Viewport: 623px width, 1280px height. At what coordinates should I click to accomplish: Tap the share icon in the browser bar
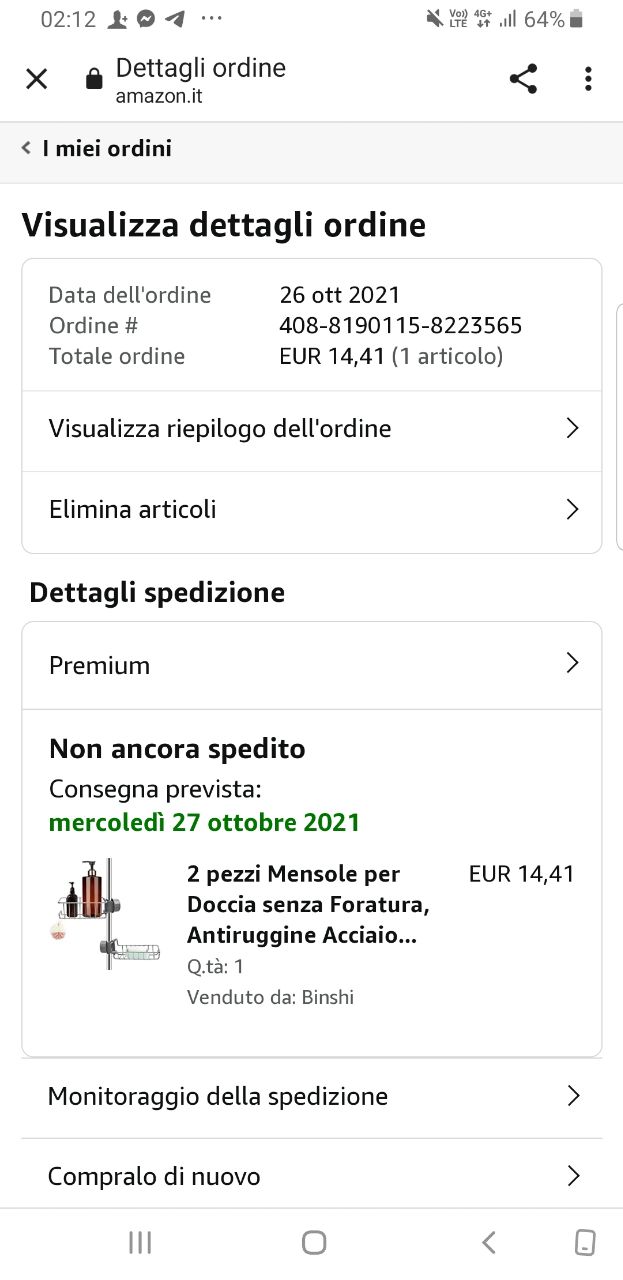pyautogui.click(x=523, y=79)
